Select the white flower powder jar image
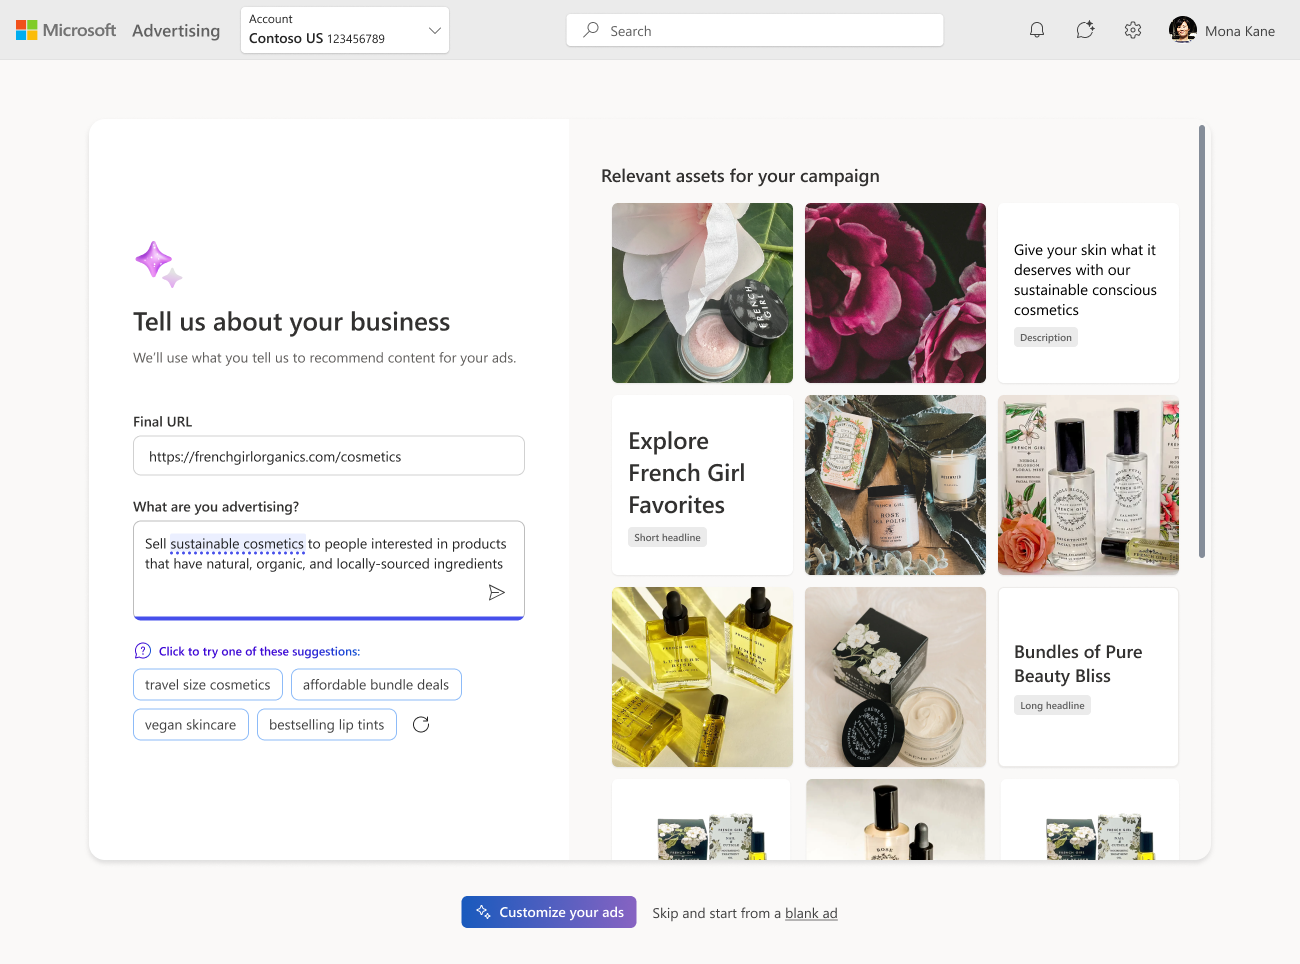This screenshot has height=964, width=1300. point(702,293)
